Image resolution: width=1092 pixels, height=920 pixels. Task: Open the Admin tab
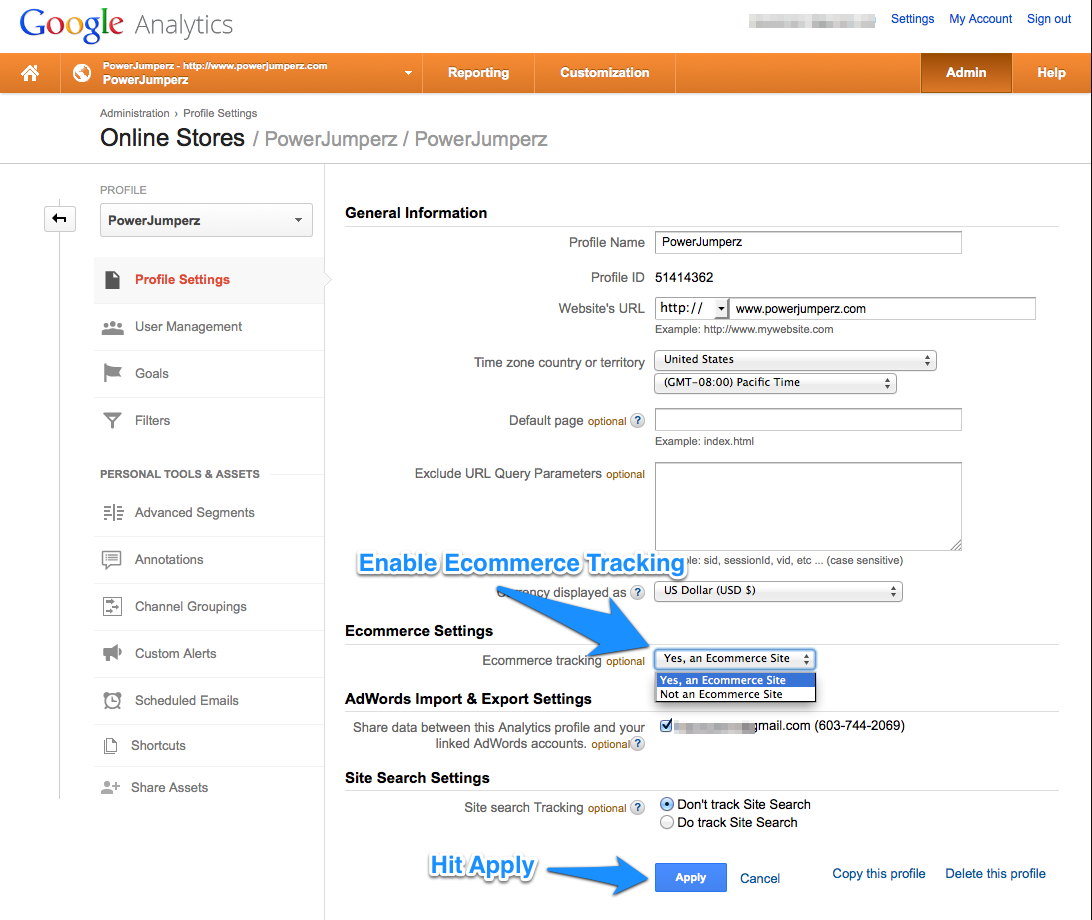click(x=966, y=73)
